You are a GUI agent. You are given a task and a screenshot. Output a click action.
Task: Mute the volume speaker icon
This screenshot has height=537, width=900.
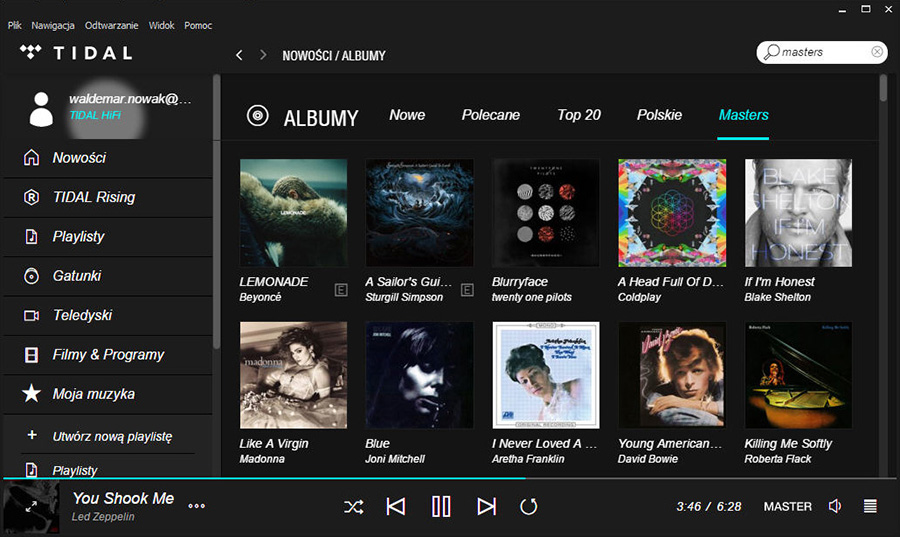835,506
